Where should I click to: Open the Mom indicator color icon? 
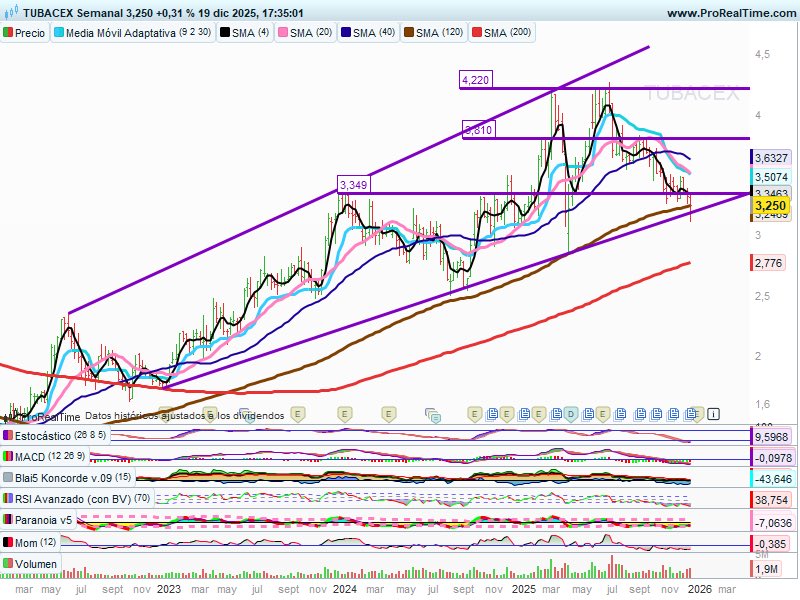7,540
